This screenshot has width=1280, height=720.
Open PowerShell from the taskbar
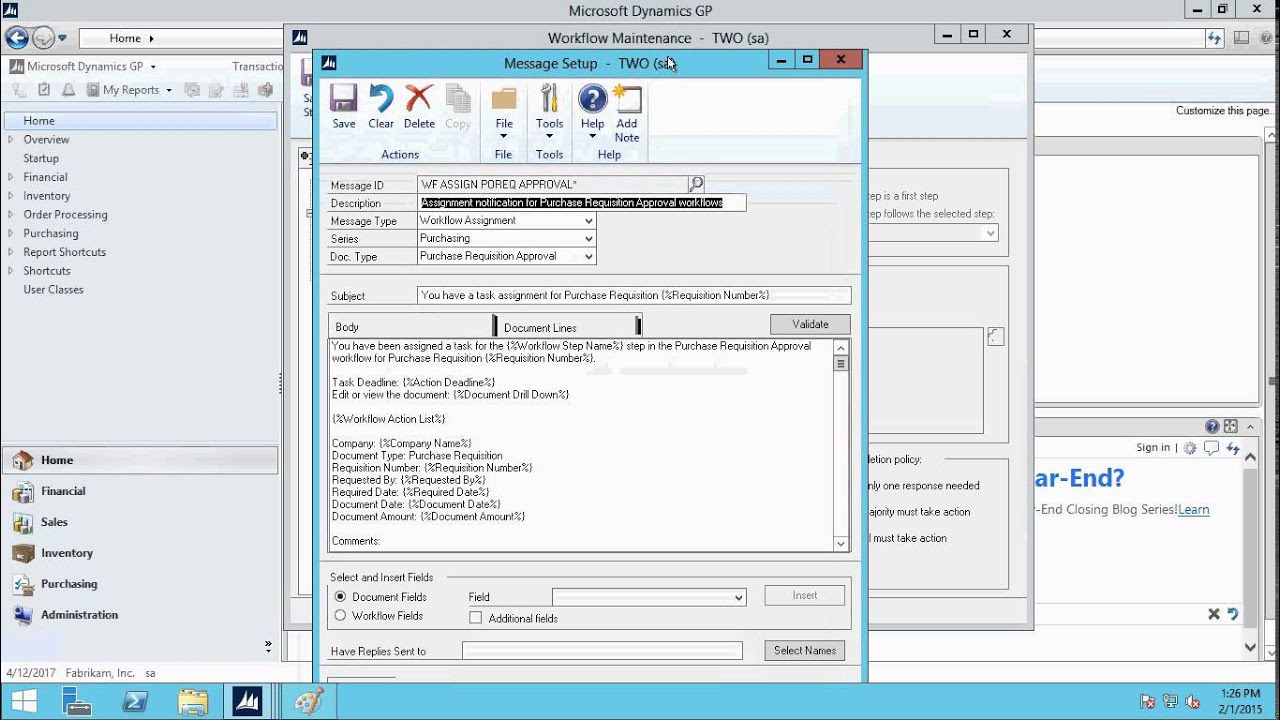tap(135, 701)
